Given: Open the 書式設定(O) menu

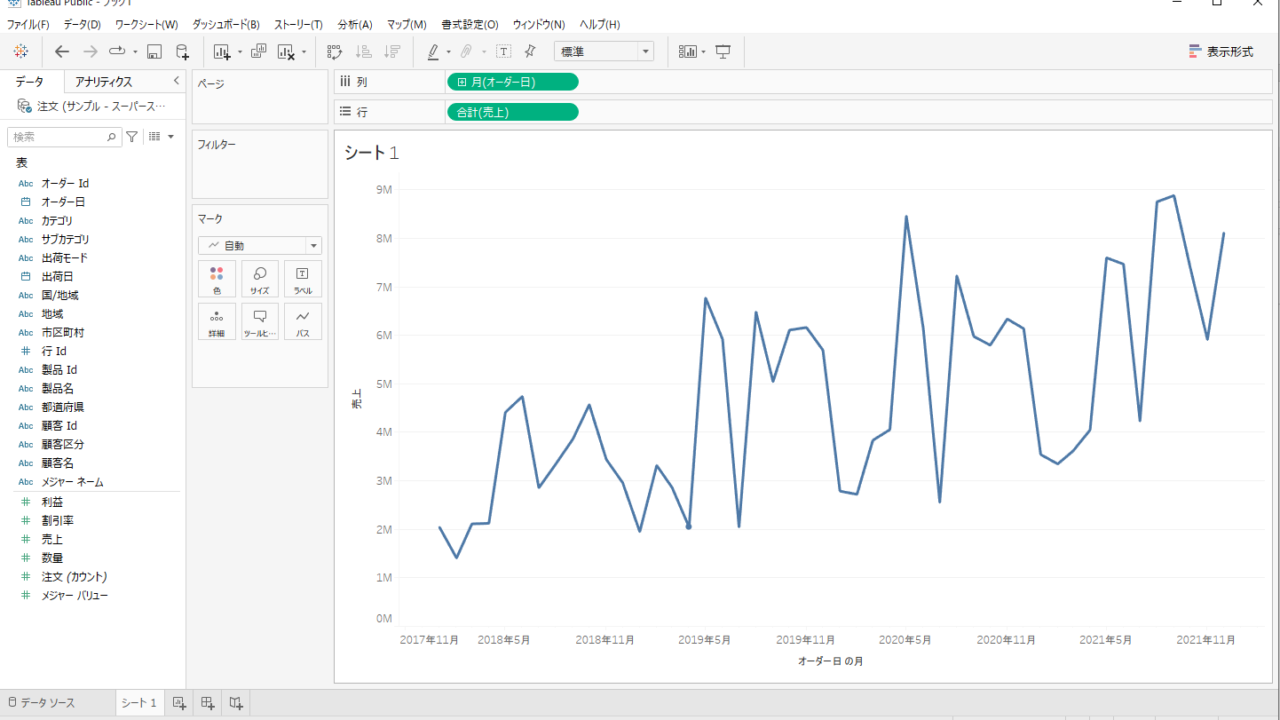Looking at the screenshot, I should 470,24.
